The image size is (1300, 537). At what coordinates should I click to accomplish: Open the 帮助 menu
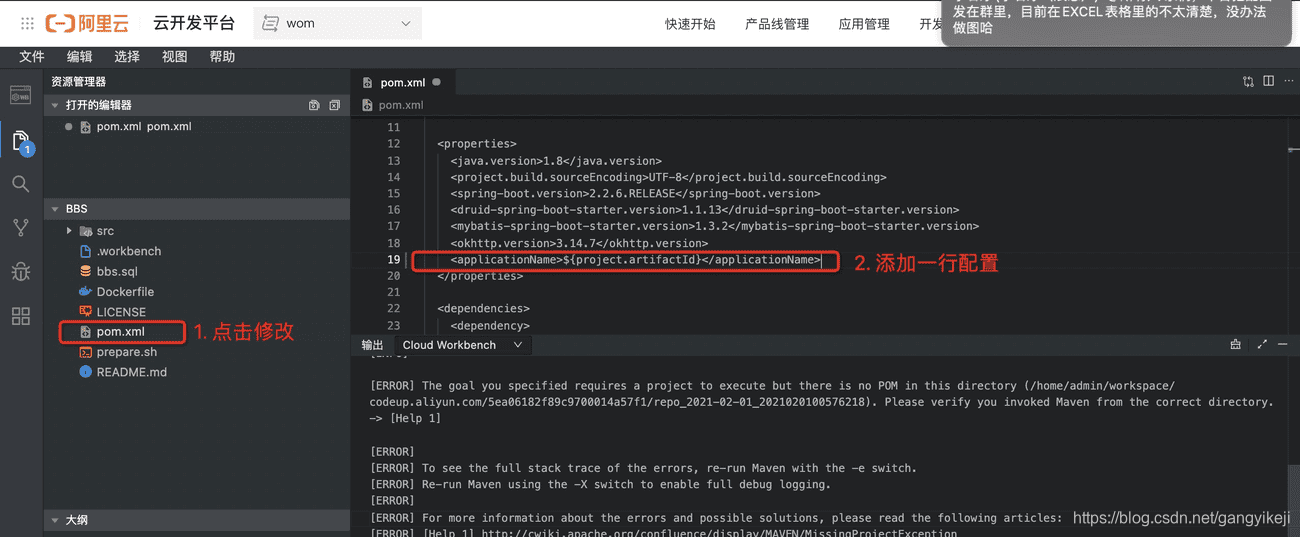pyautogui.click(x=222, y=57)
